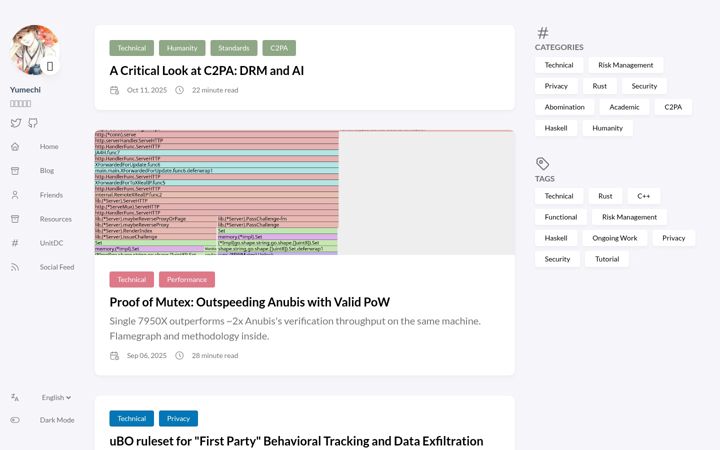Click the Yumechi avatar image
720x450 pixels.
[34, 50]
